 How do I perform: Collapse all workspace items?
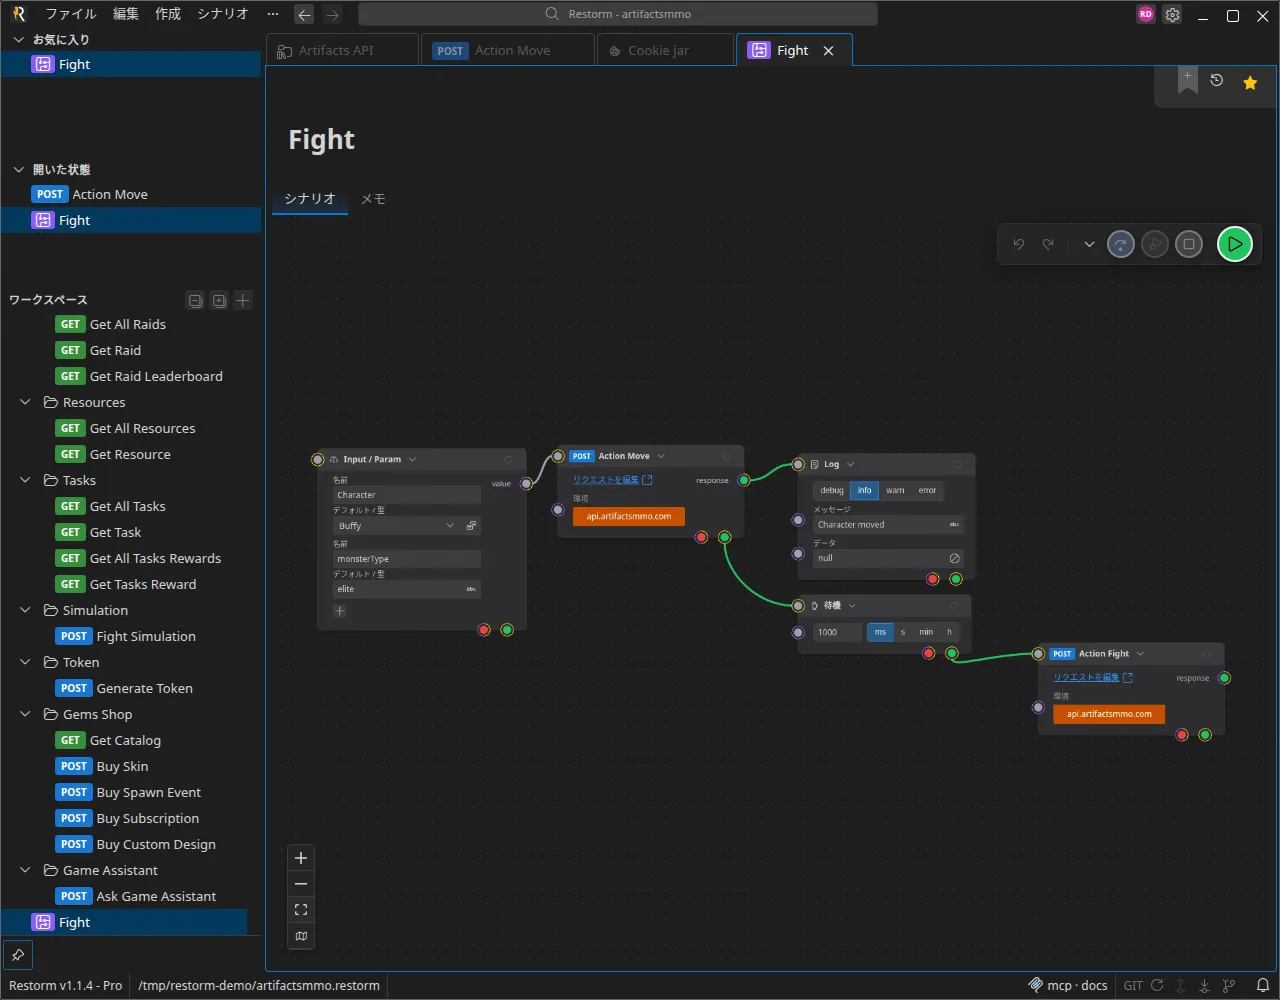(196, 300)
